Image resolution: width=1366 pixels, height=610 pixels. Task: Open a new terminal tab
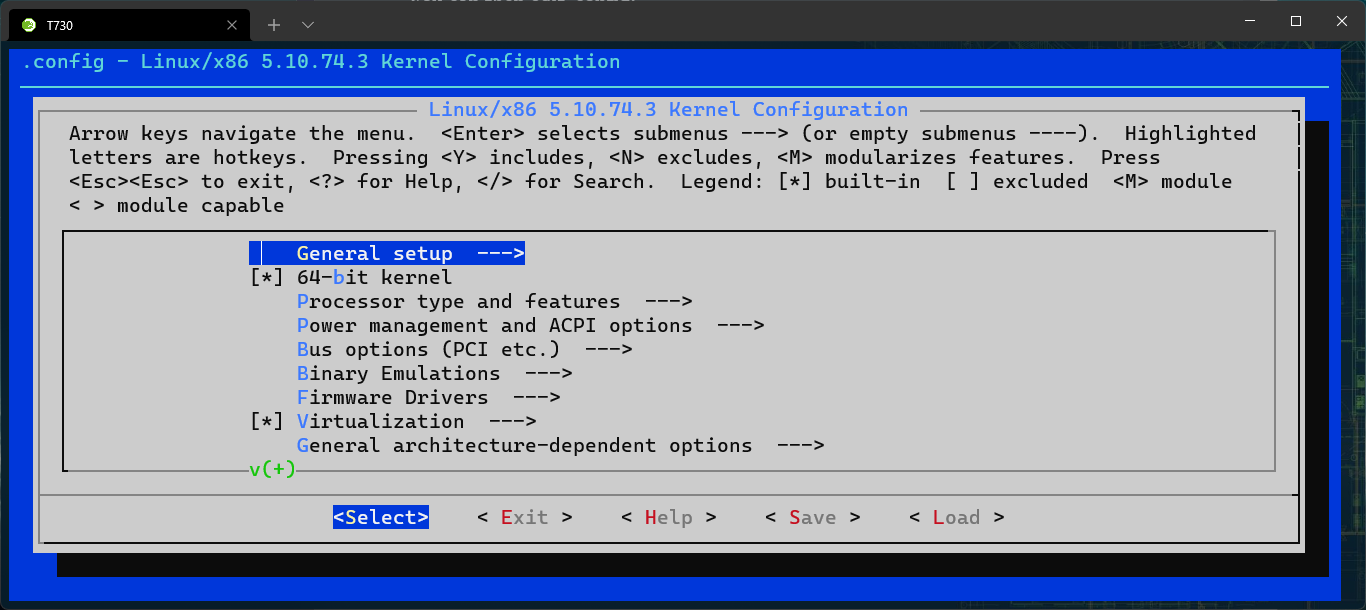pyautogui.click(x=274, y=24)
